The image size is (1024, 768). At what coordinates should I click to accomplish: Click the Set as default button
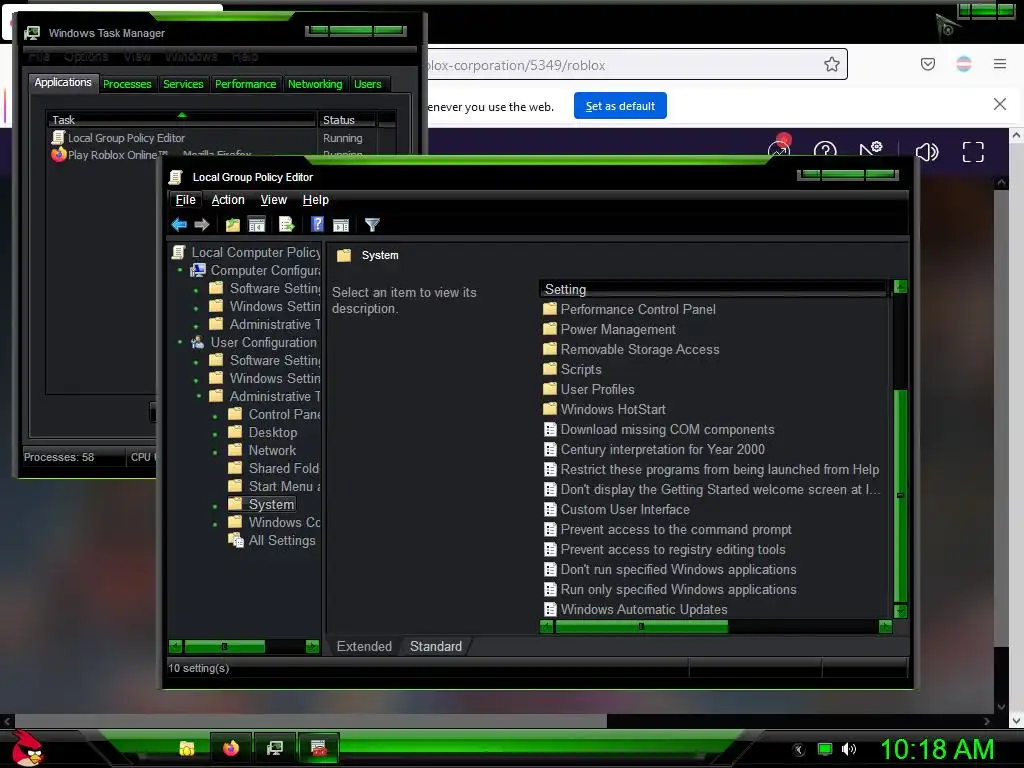click(620, 106)
